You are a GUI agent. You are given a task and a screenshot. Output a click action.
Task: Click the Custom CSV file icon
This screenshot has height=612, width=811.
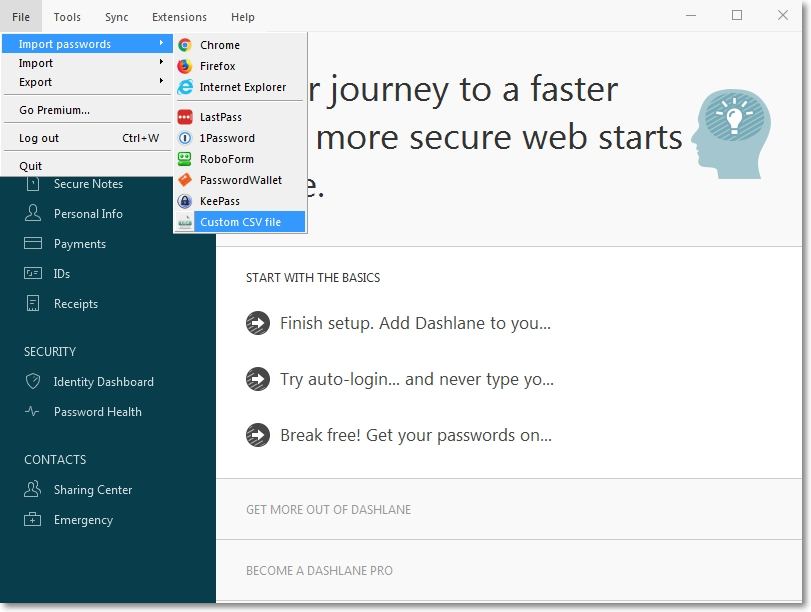[x=185, y=222]
